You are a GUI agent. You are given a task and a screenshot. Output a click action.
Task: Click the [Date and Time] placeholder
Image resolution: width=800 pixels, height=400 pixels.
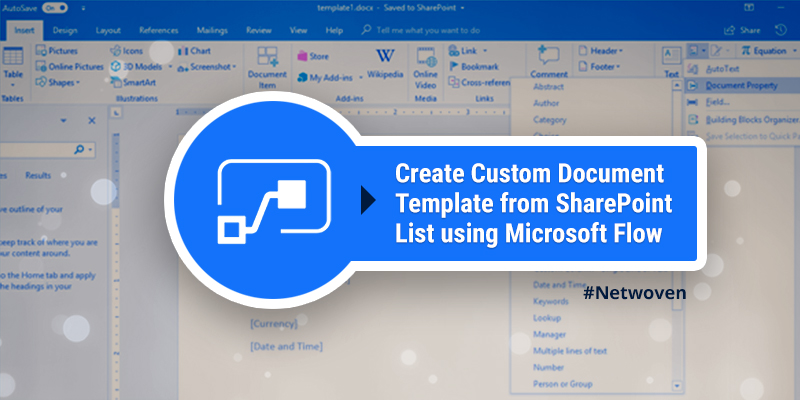[286, 346]
